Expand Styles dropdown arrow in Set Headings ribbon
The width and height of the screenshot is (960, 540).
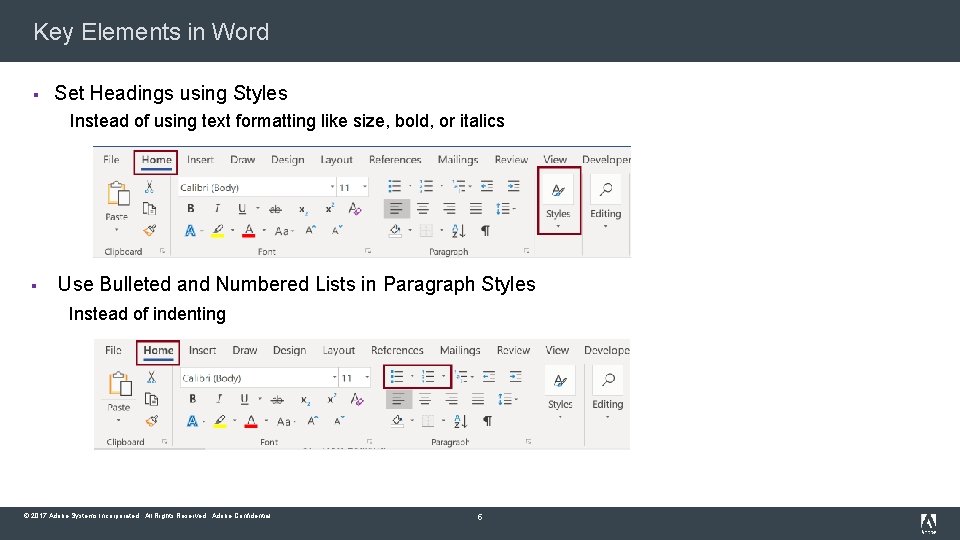click(x=558, y=227)
